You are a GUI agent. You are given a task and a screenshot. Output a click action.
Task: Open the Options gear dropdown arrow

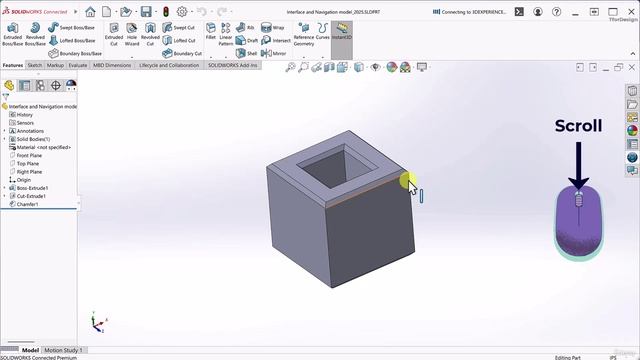[x=191, y=12]
